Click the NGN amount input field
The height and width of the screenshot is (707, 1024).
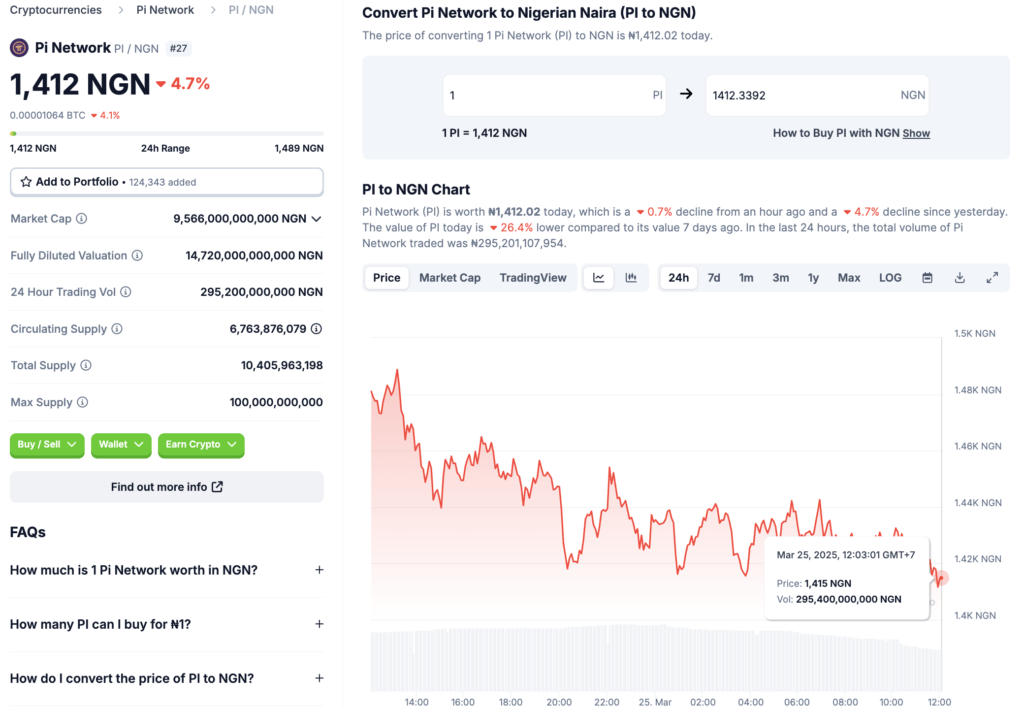(817, 95)
